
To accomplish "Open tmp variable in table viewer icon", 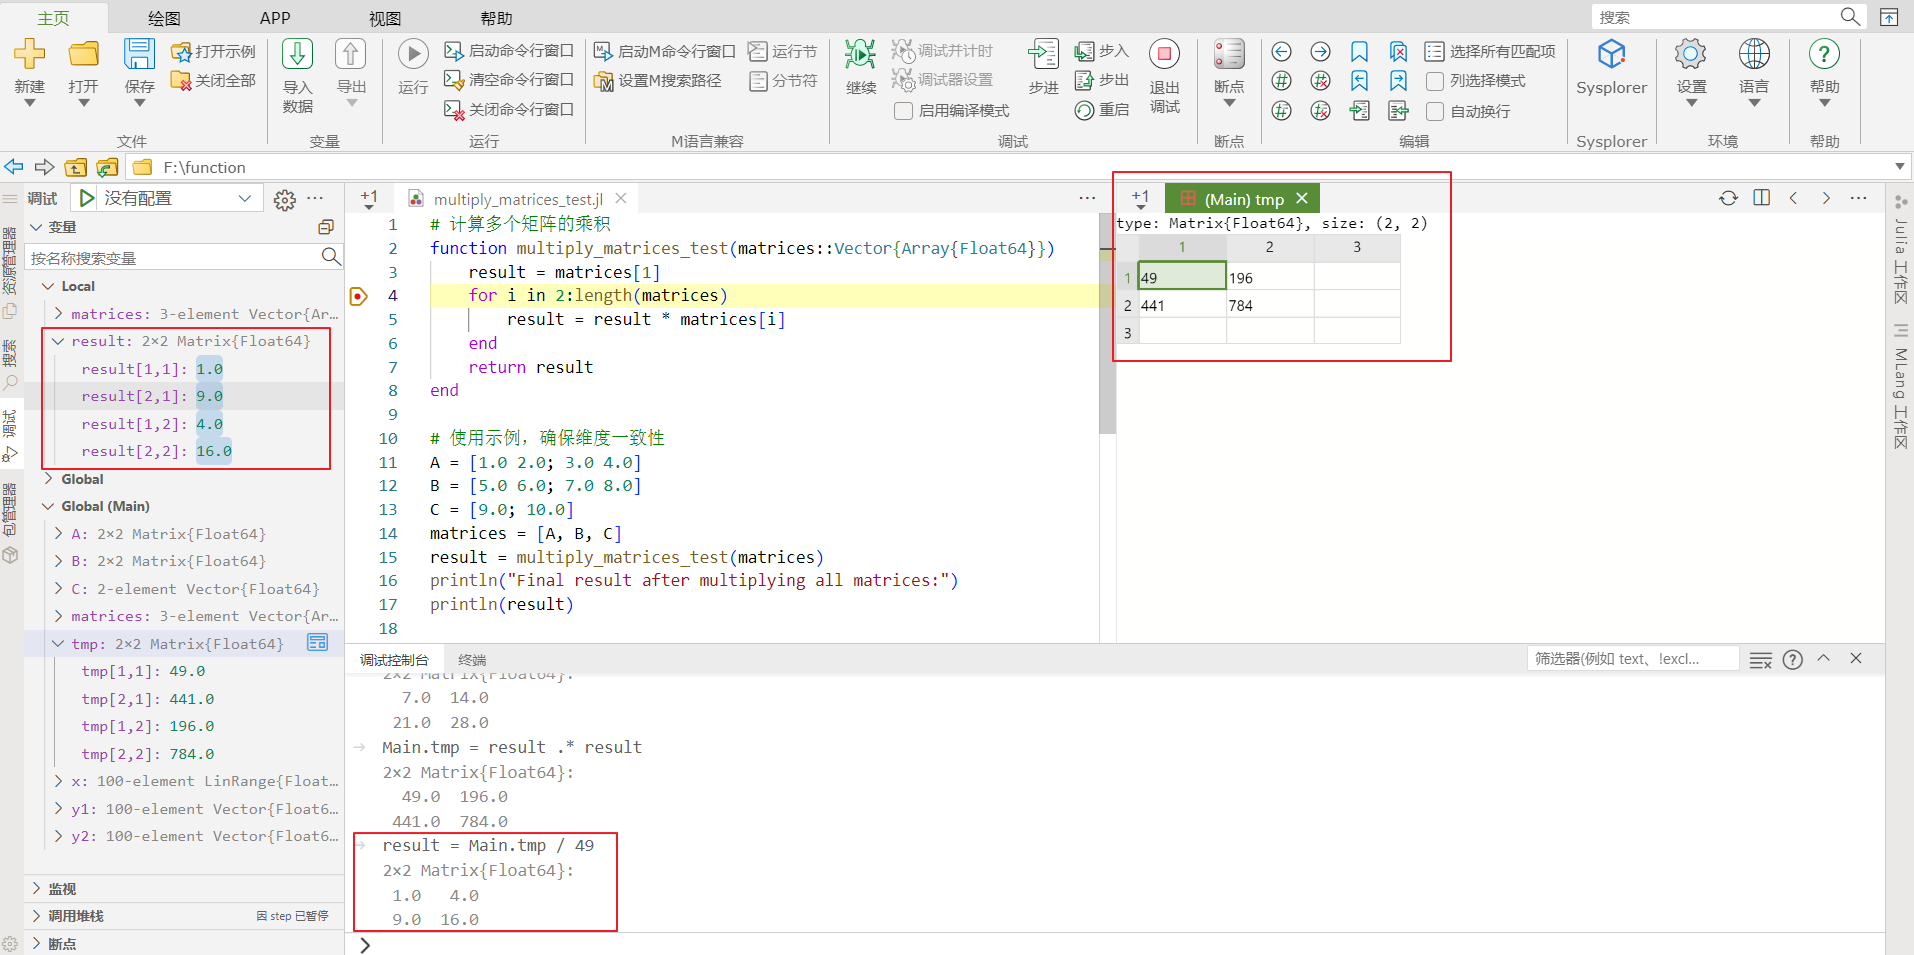I will tap(317, 643).
